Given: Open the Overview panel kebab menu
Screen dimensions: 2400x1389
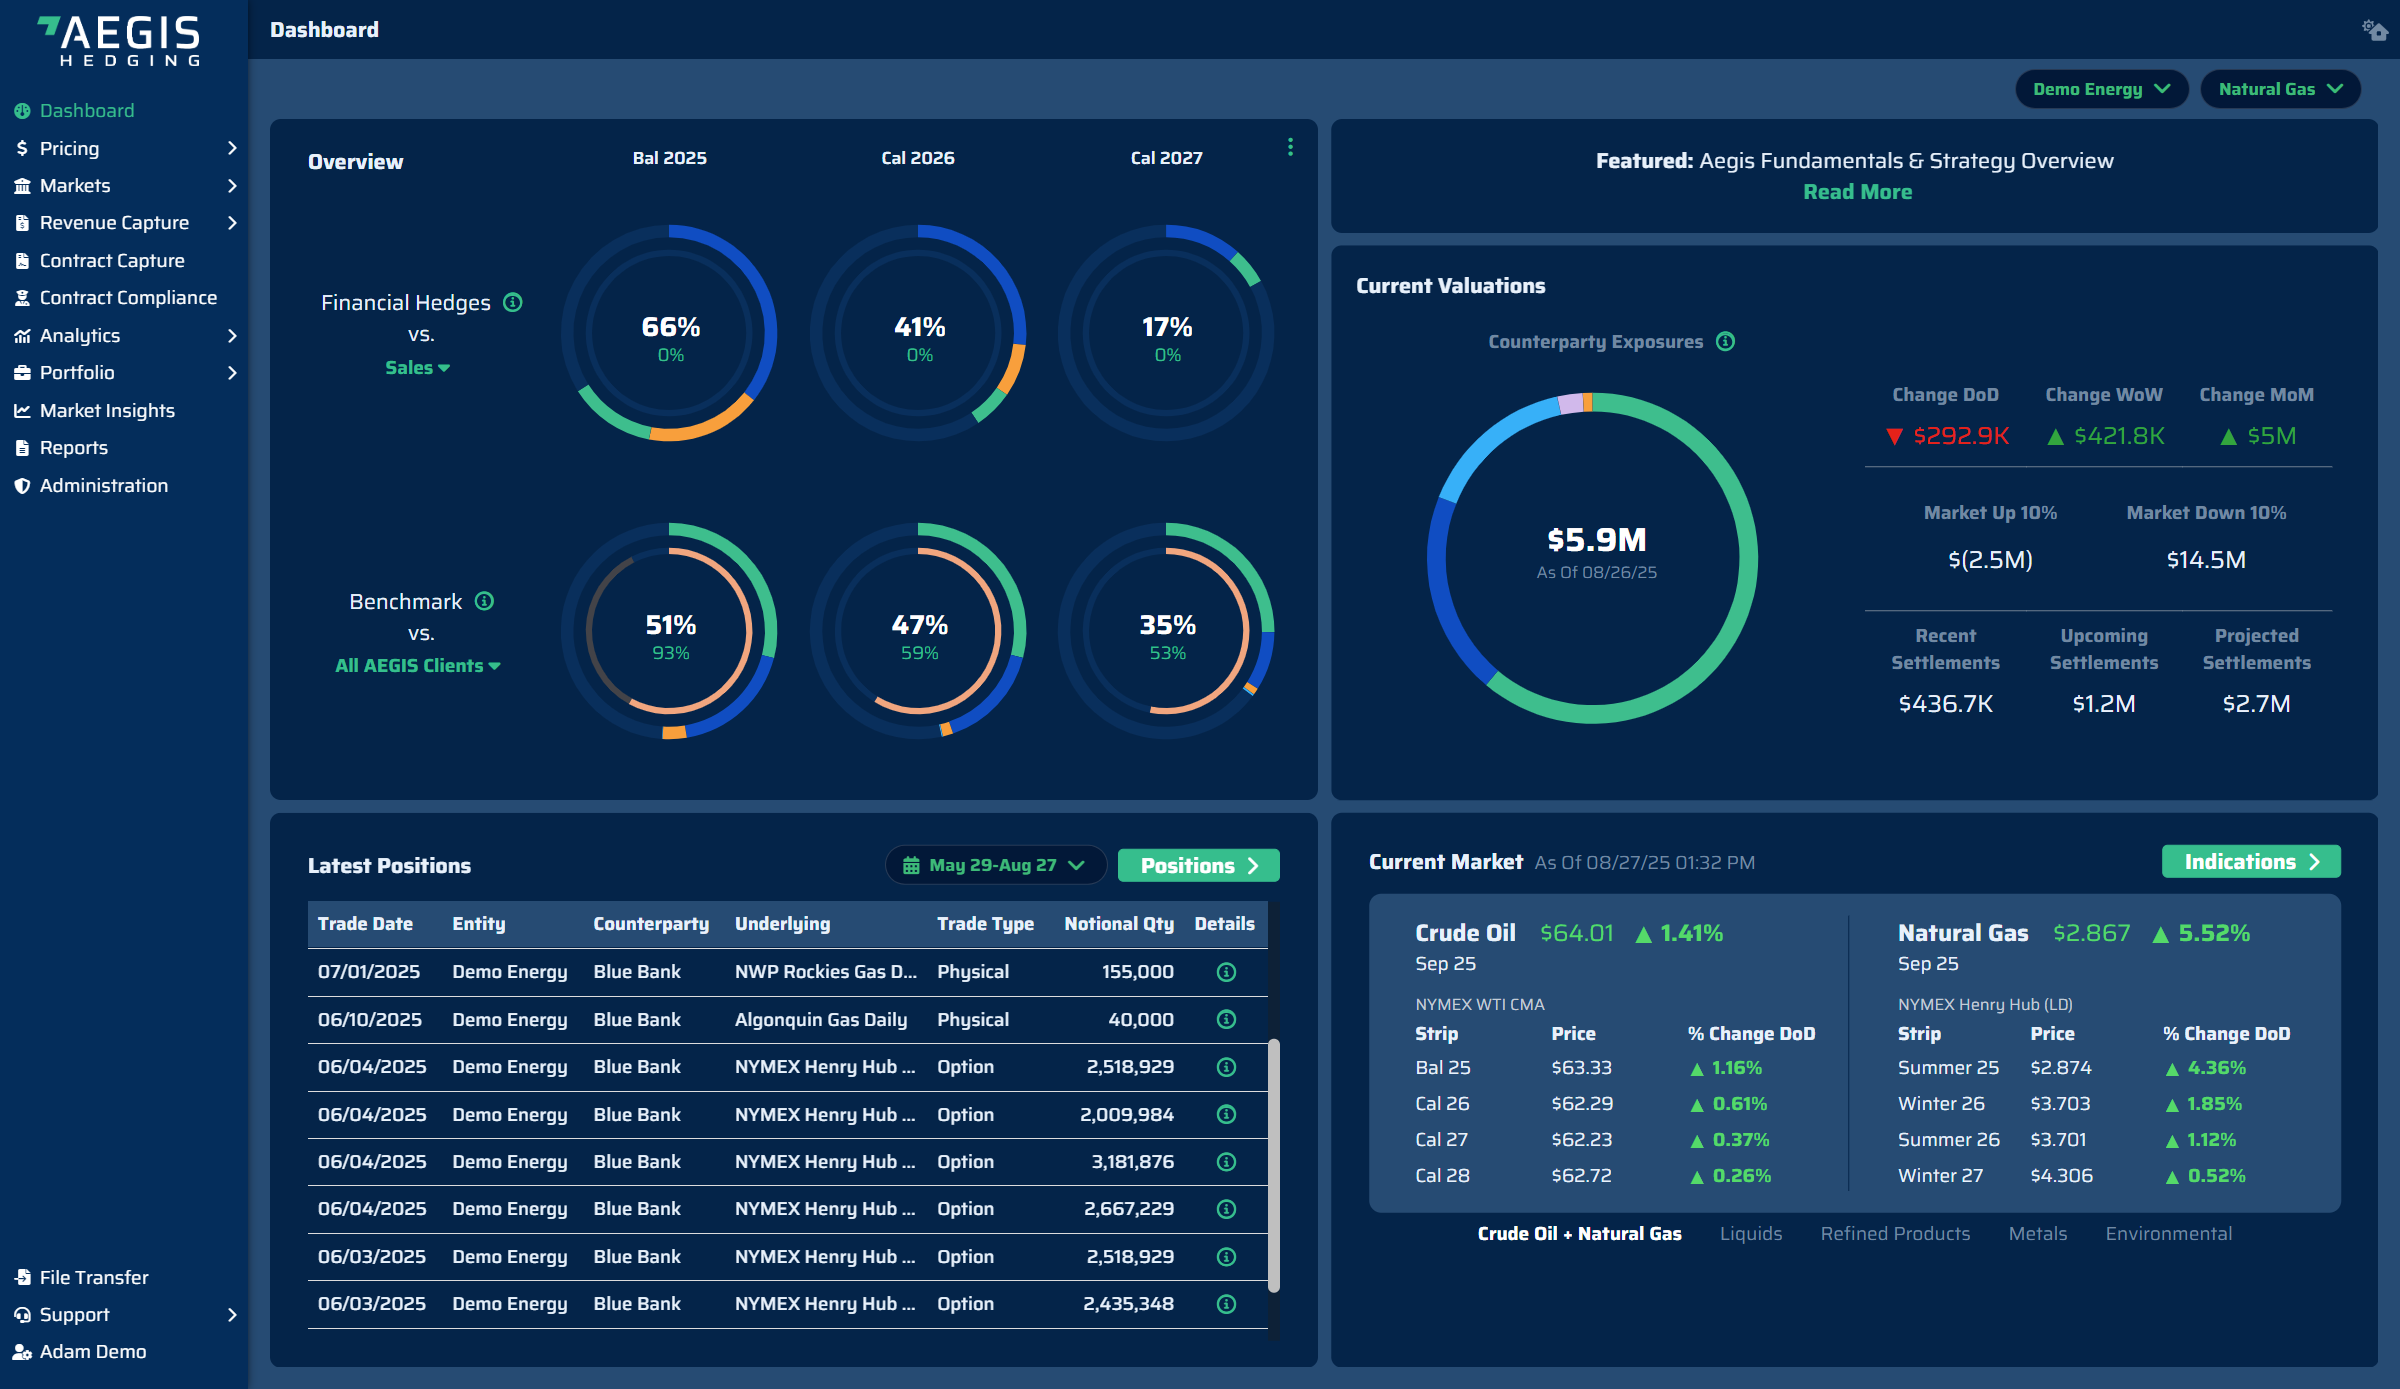Looking at the screenshot, I should (x=1290, y=147).
